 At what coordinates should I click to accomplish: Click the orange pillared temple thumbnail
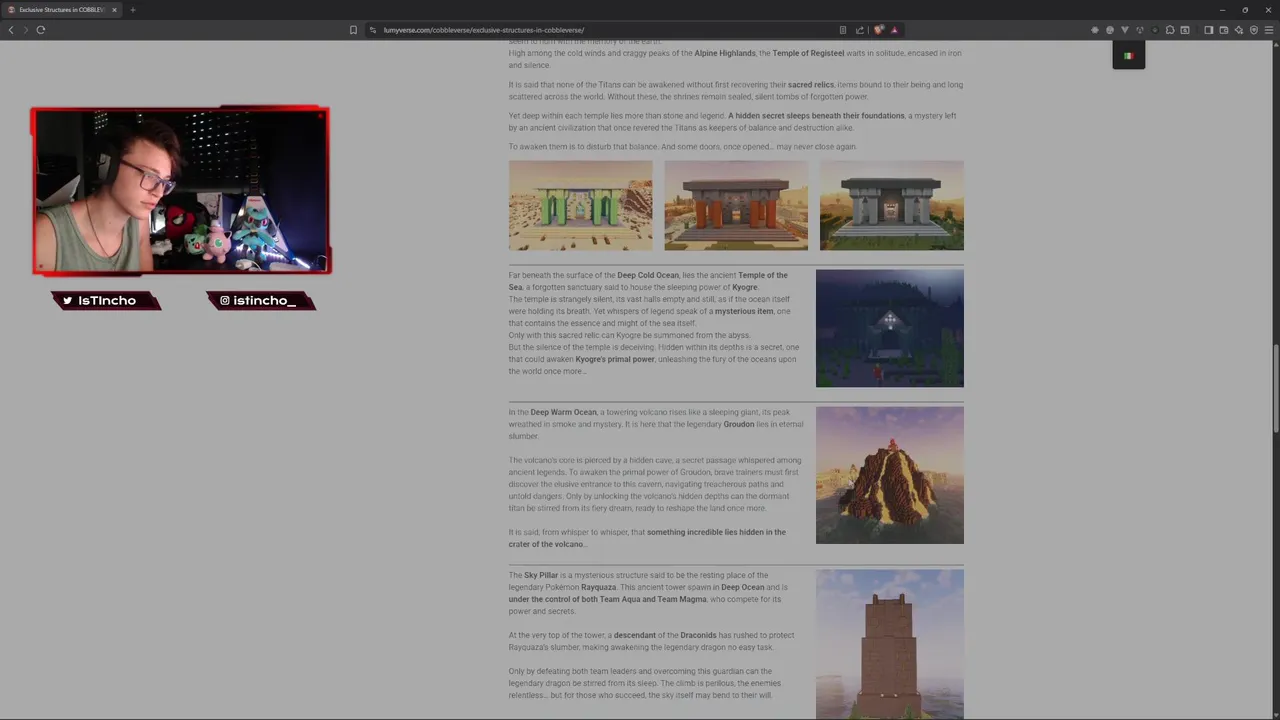[x=736, y=205]
